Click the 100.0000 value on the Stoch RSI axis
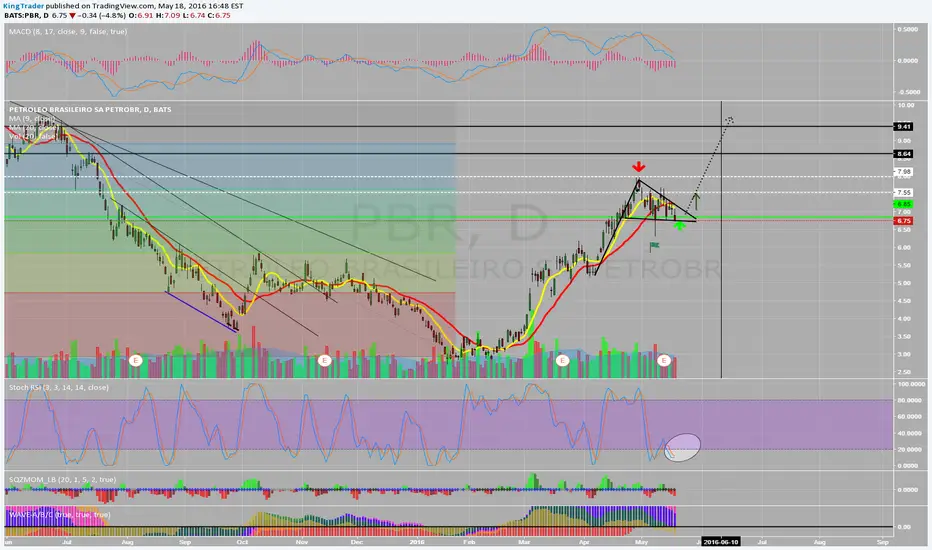Image resolution: width=932 pixels, height=550 pixels. click(909, 384)
